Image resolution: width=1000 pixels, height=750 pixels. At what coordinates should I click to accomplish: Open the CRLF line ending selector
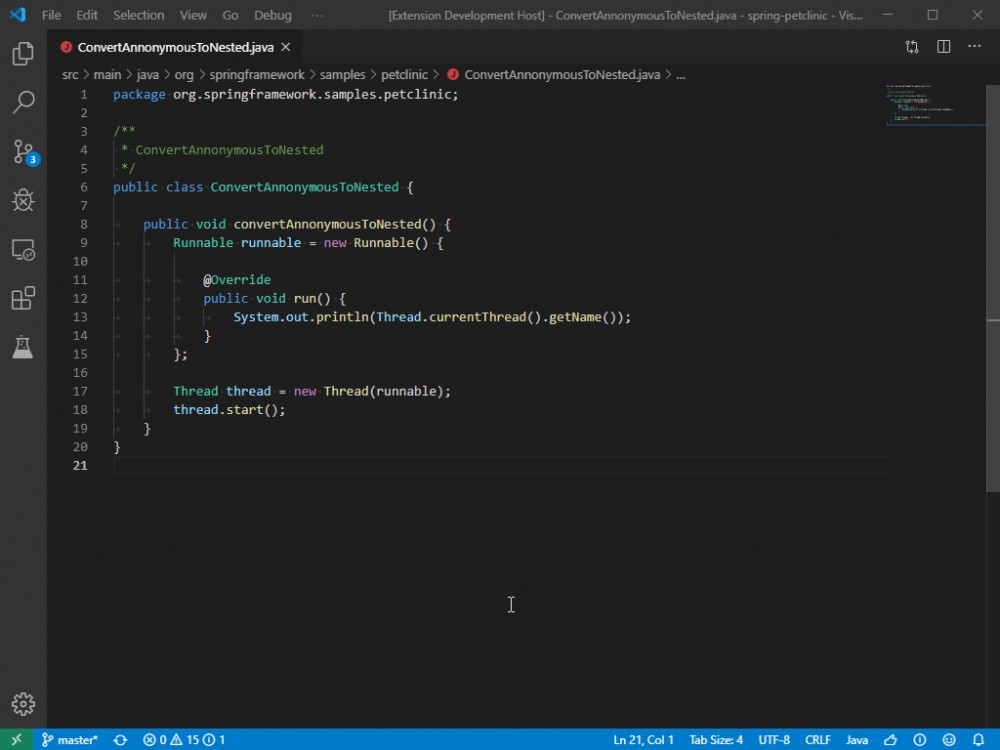[818, 739]
